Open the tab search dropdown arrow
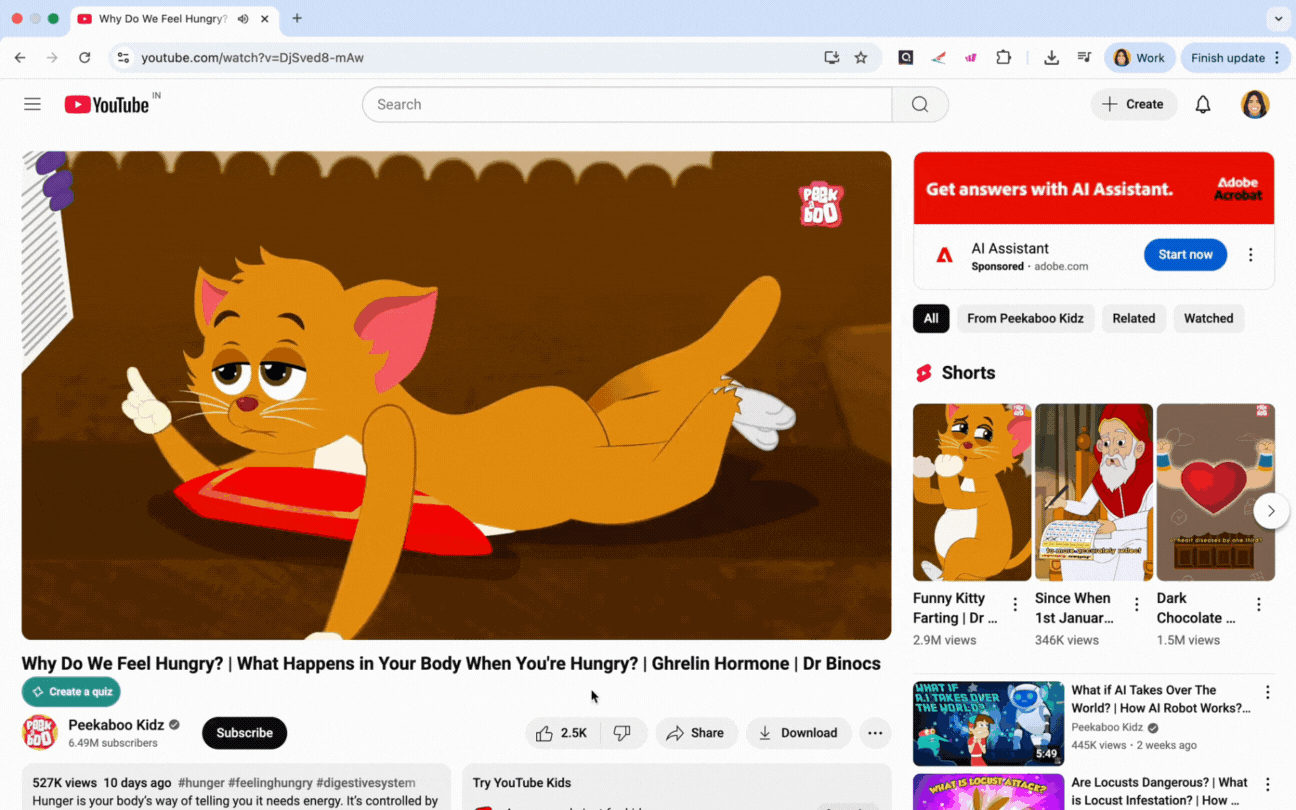This screenshot has height=810, width=1296. pos(1278,19)
